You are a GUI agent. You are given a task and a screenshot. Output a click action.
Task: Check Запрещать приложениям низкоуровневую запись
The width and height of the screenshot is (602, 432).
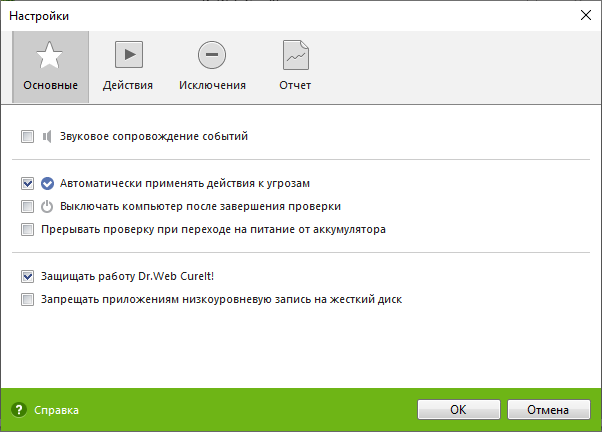pyautogui.click(x=27, y=300)
